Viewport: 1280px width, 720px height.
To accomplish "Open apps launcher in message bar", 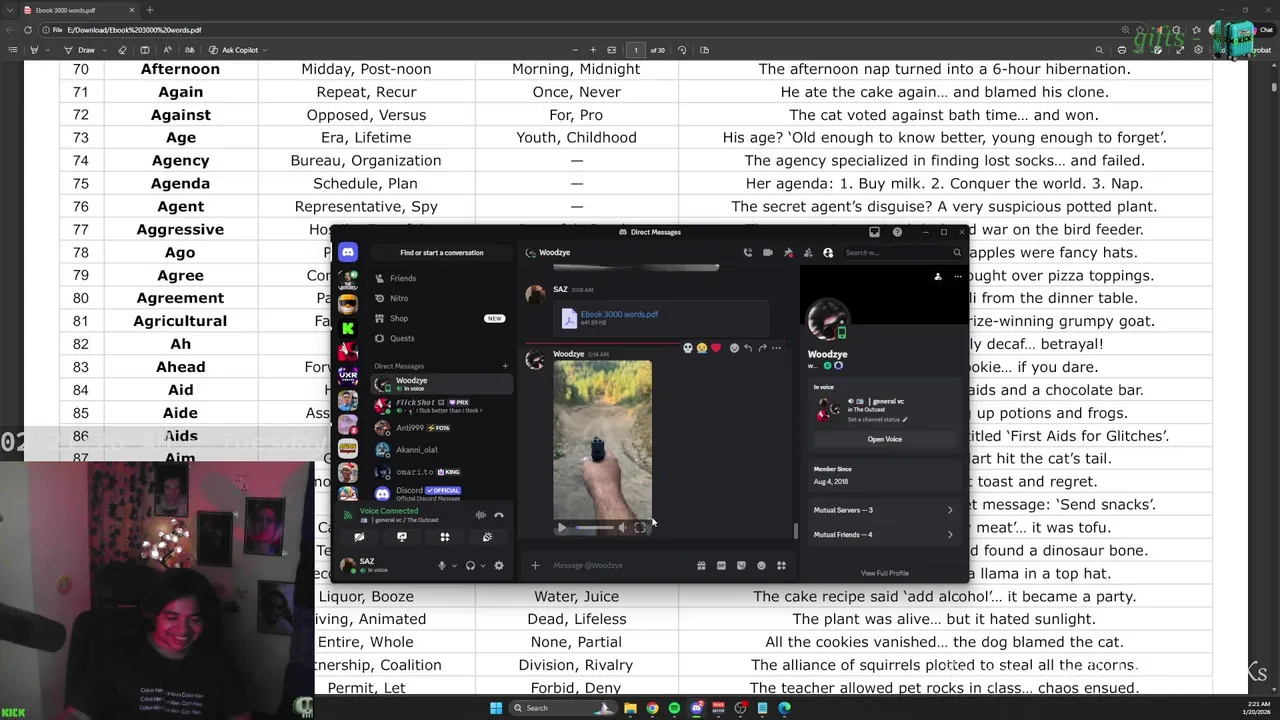I will click(781, 566).
